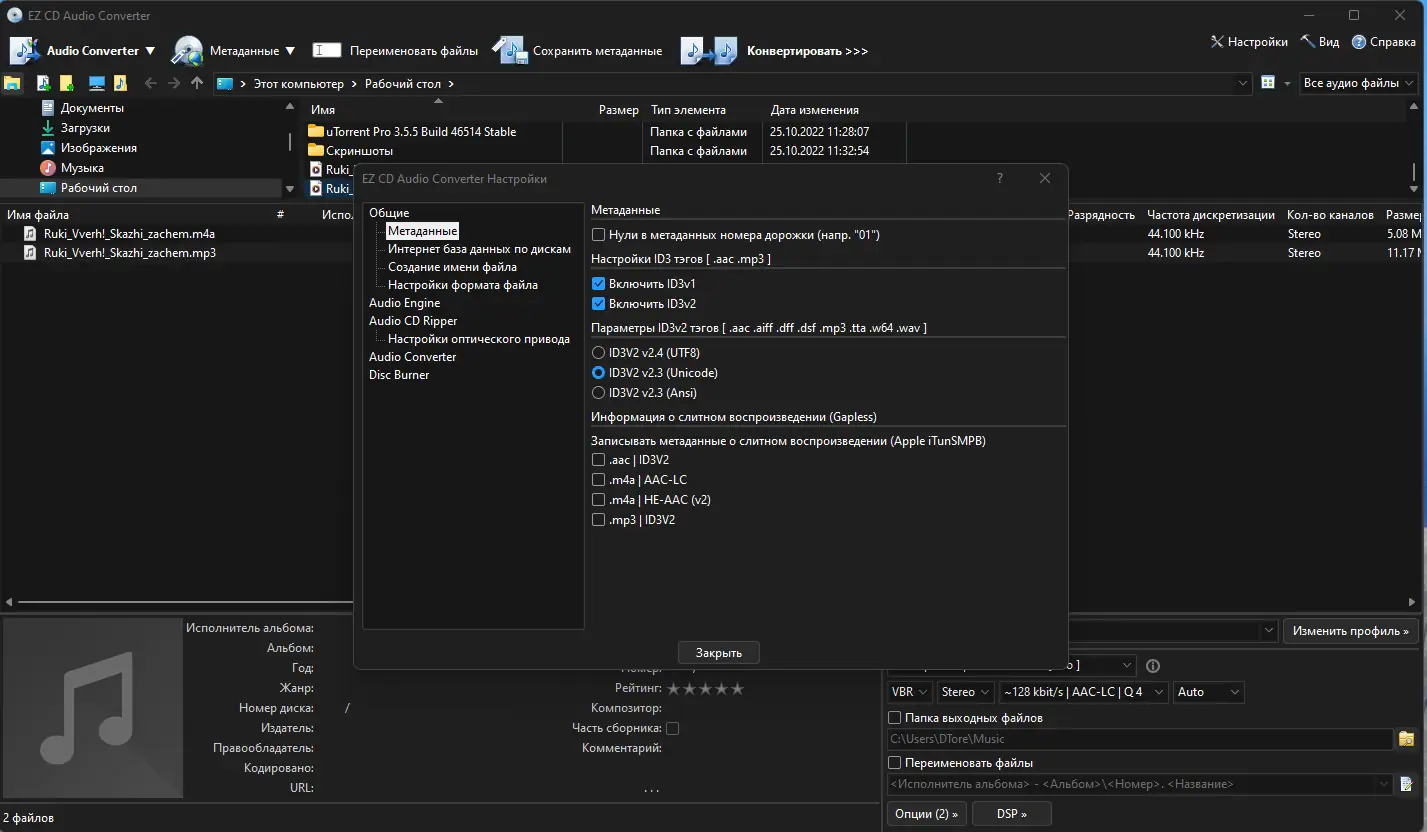Click the output folder browse icon
This screenshot has width=1427, height=832.
[x=1406, y=739]
